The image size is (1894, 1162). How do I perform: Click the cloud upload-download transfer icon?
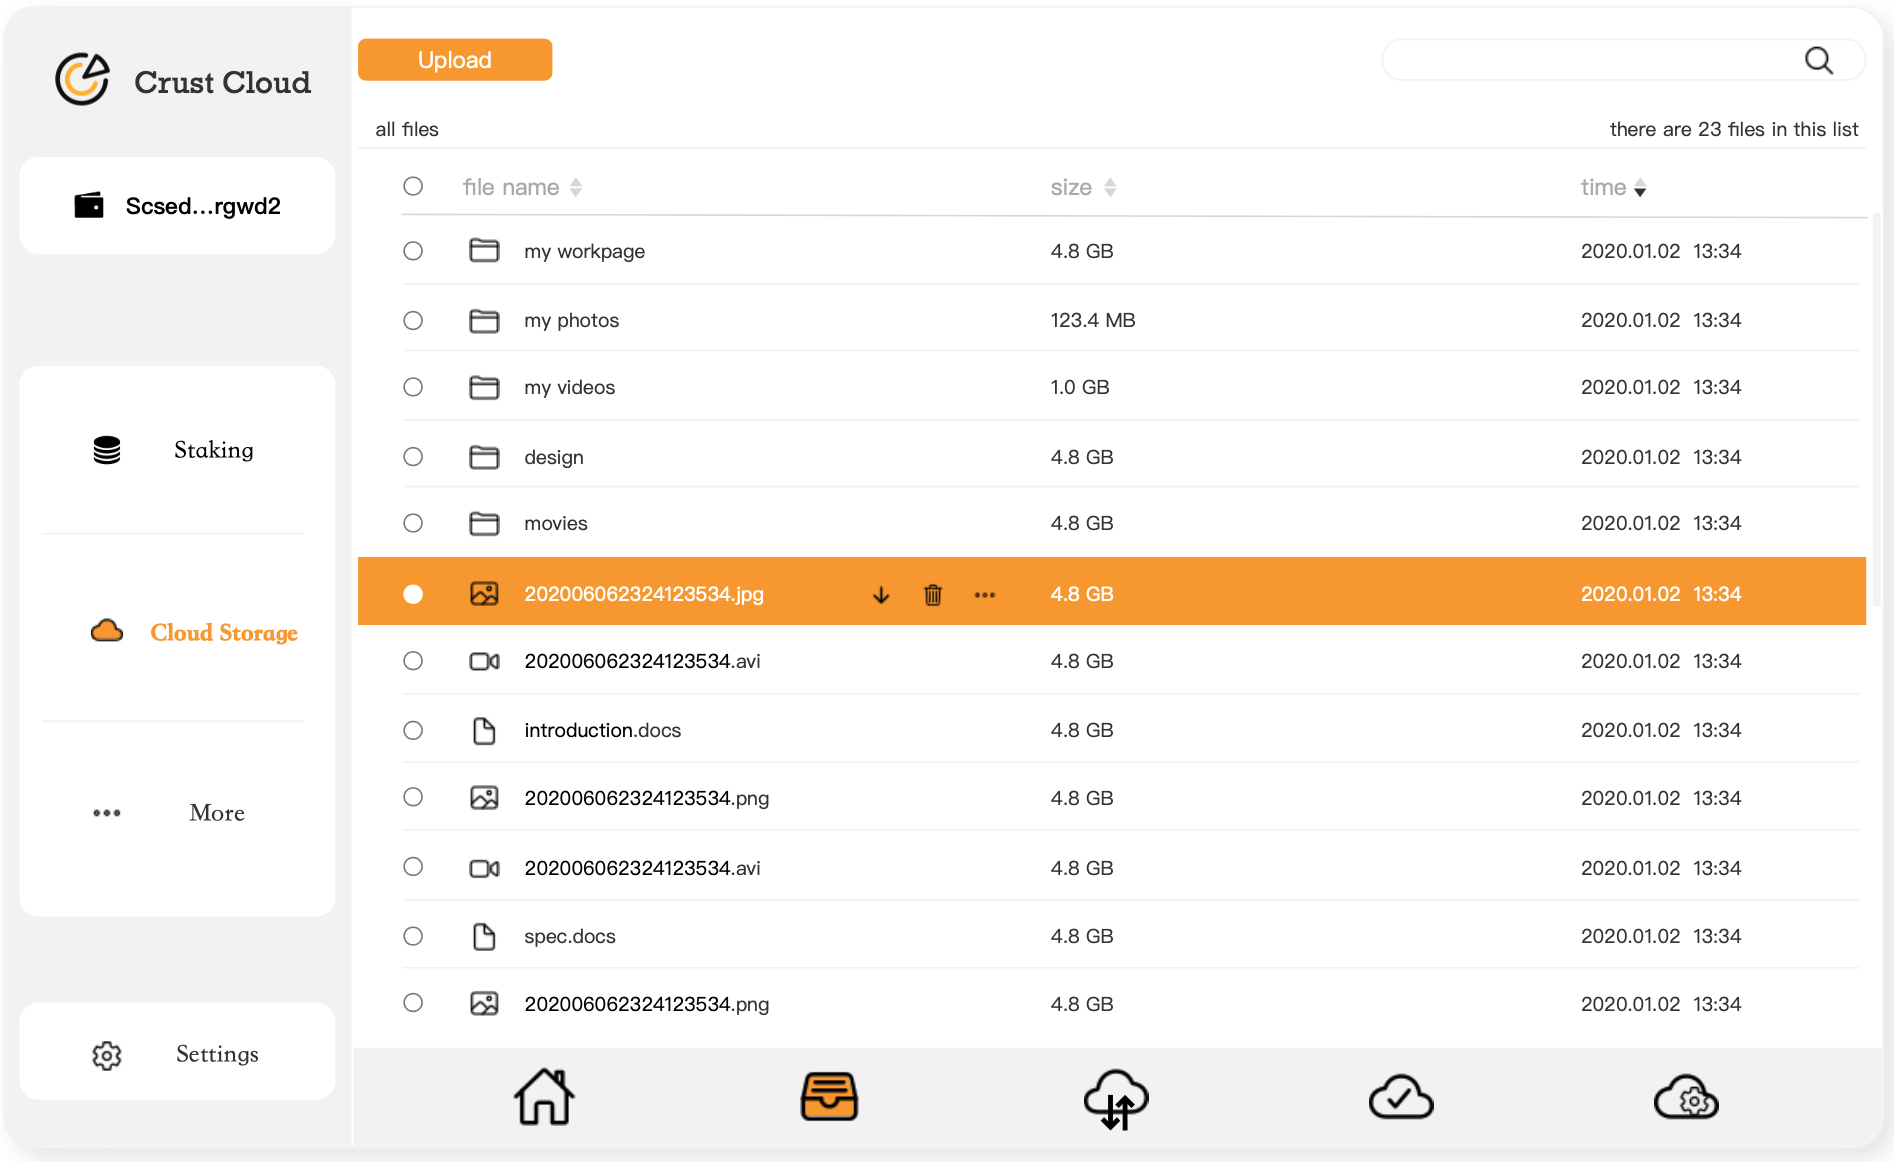1115,1099
